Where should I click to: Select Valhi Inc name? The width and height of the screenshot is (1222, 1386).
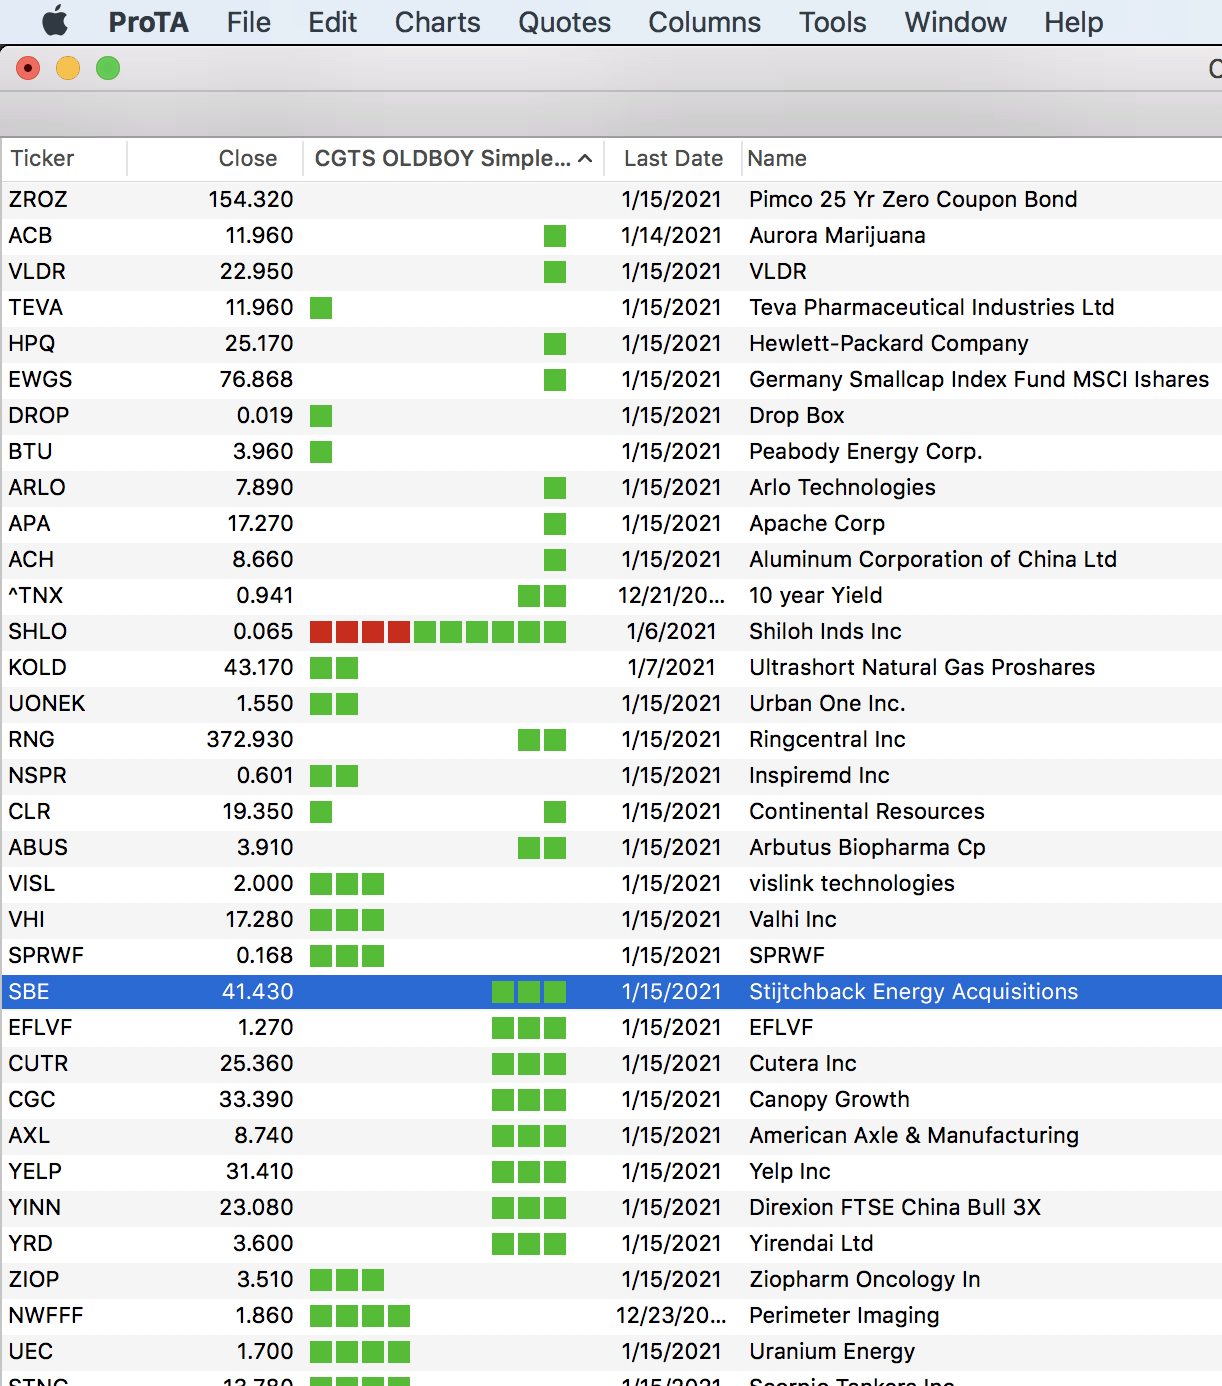pyautogui.click(x=792, y=919)
